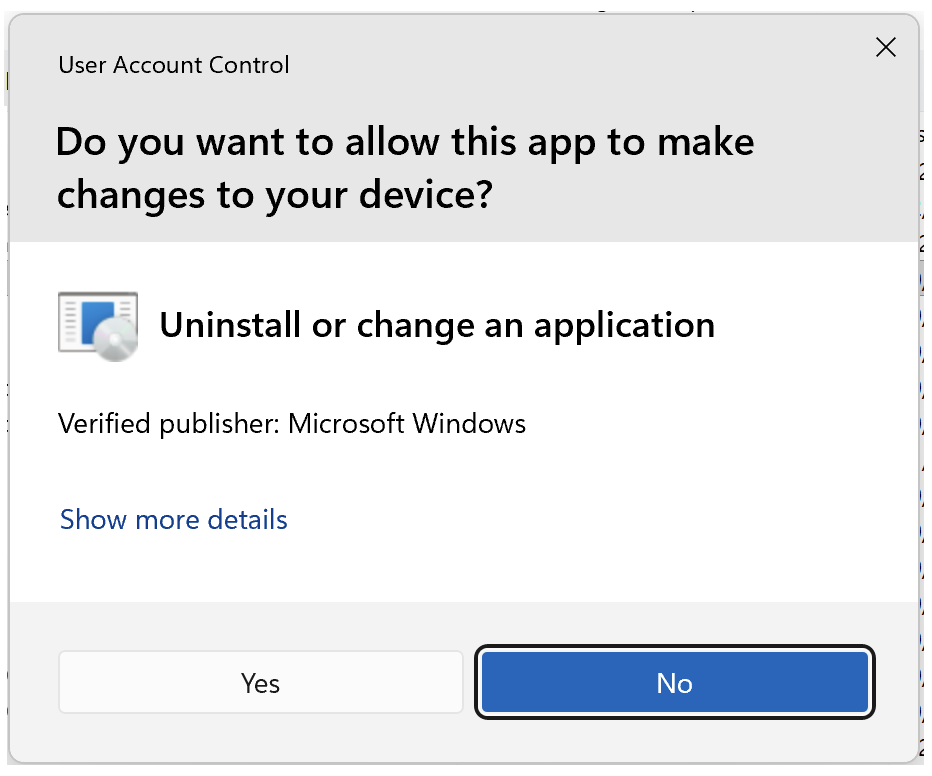The width and height of the screenshot is (932, 776).
Task: Click the "Do you want to allow" heading line
Action: tap(405, 142)
